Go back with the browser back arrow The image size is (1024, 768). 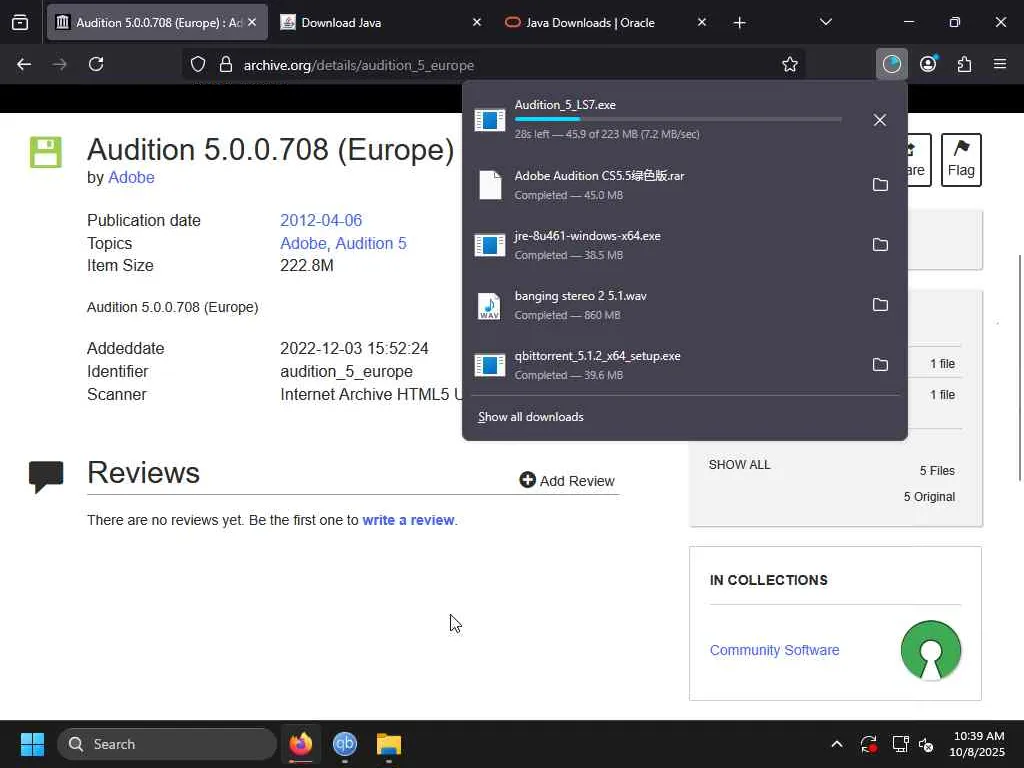pos(24,64)
